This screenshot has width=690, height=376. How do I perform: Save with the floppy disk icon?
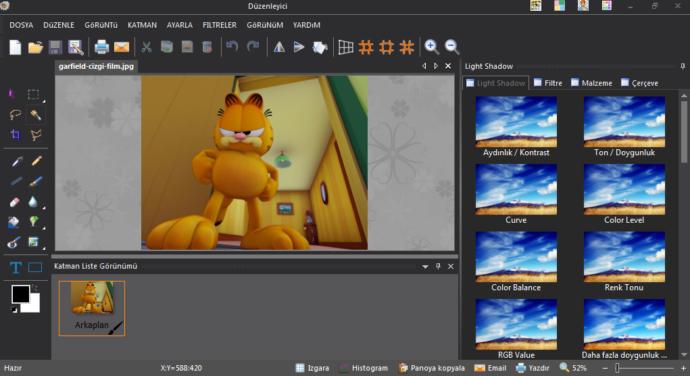point(55,47)
